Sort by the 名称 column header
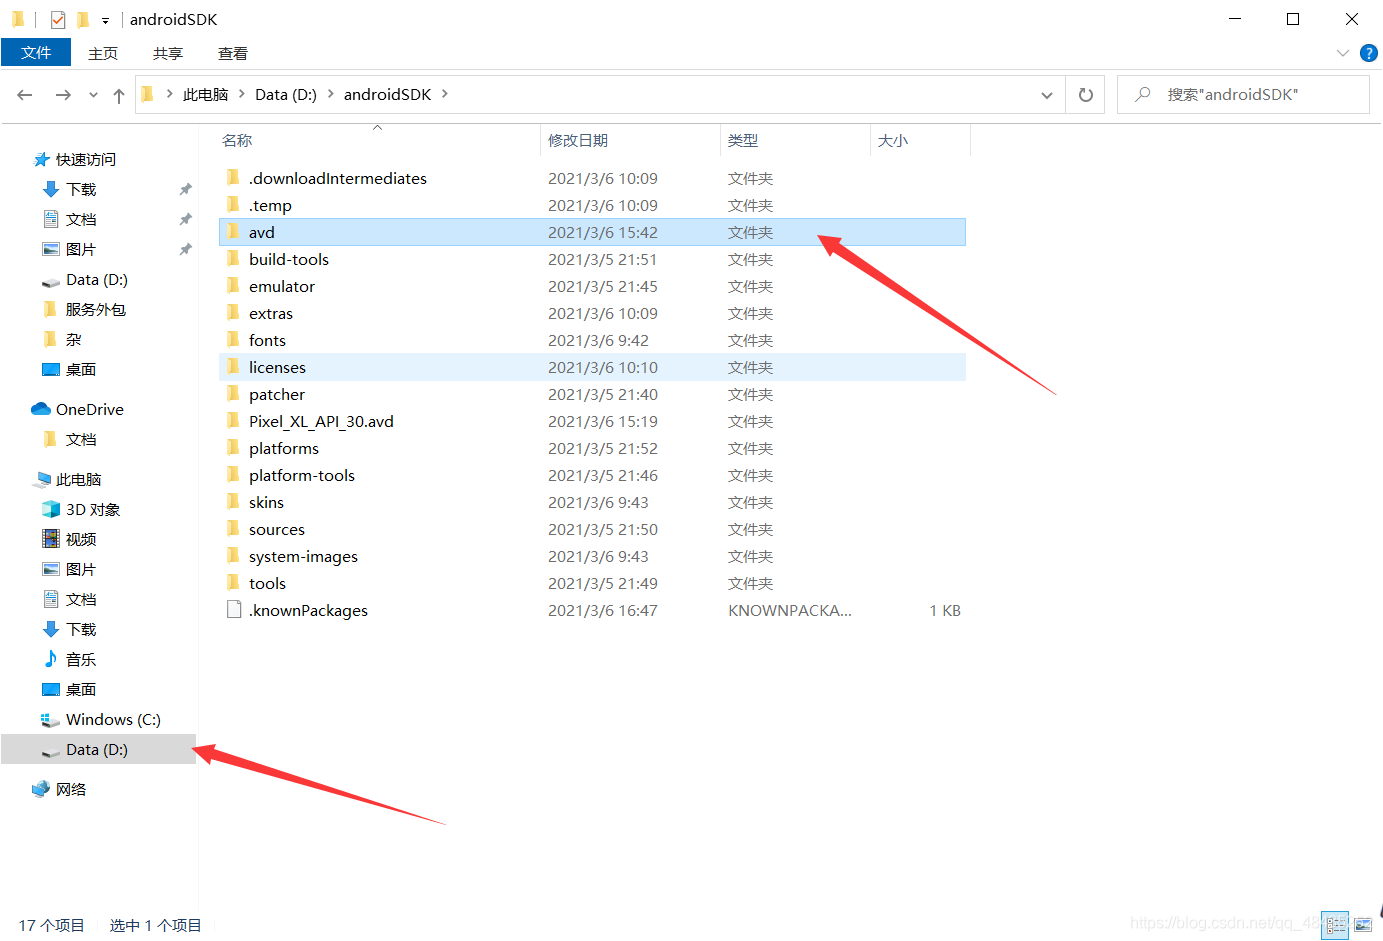 coord(237,141)
